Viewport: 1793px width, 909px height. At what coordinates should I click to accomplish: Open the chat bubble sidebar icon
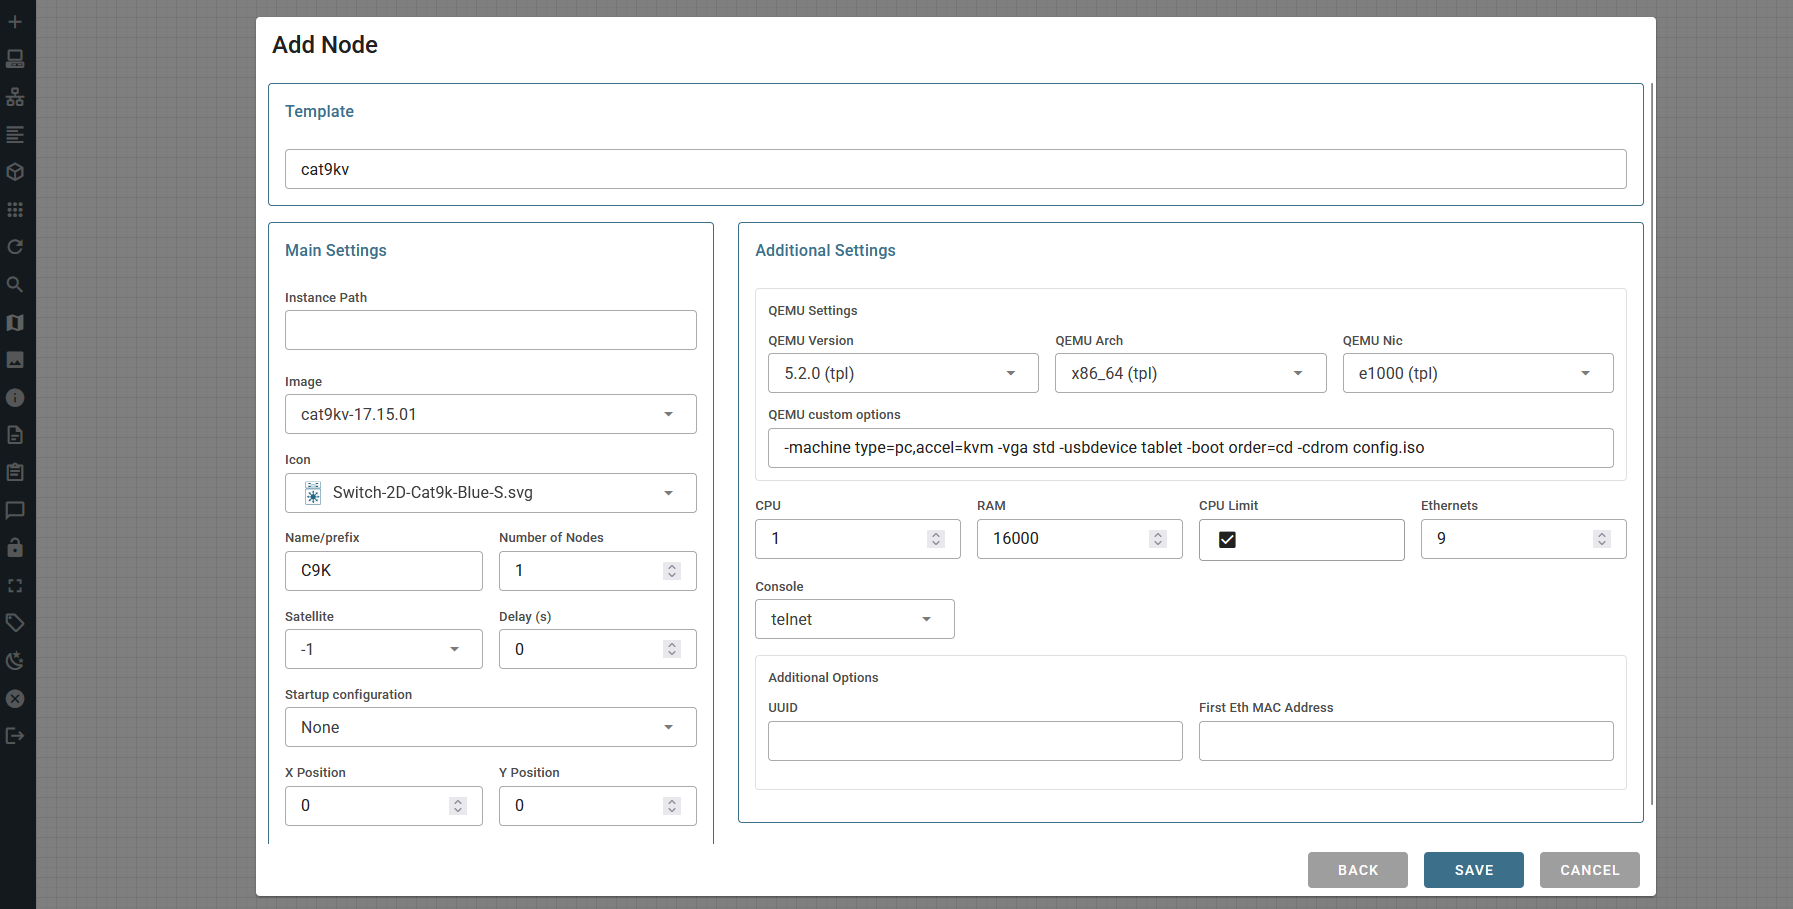15,510
